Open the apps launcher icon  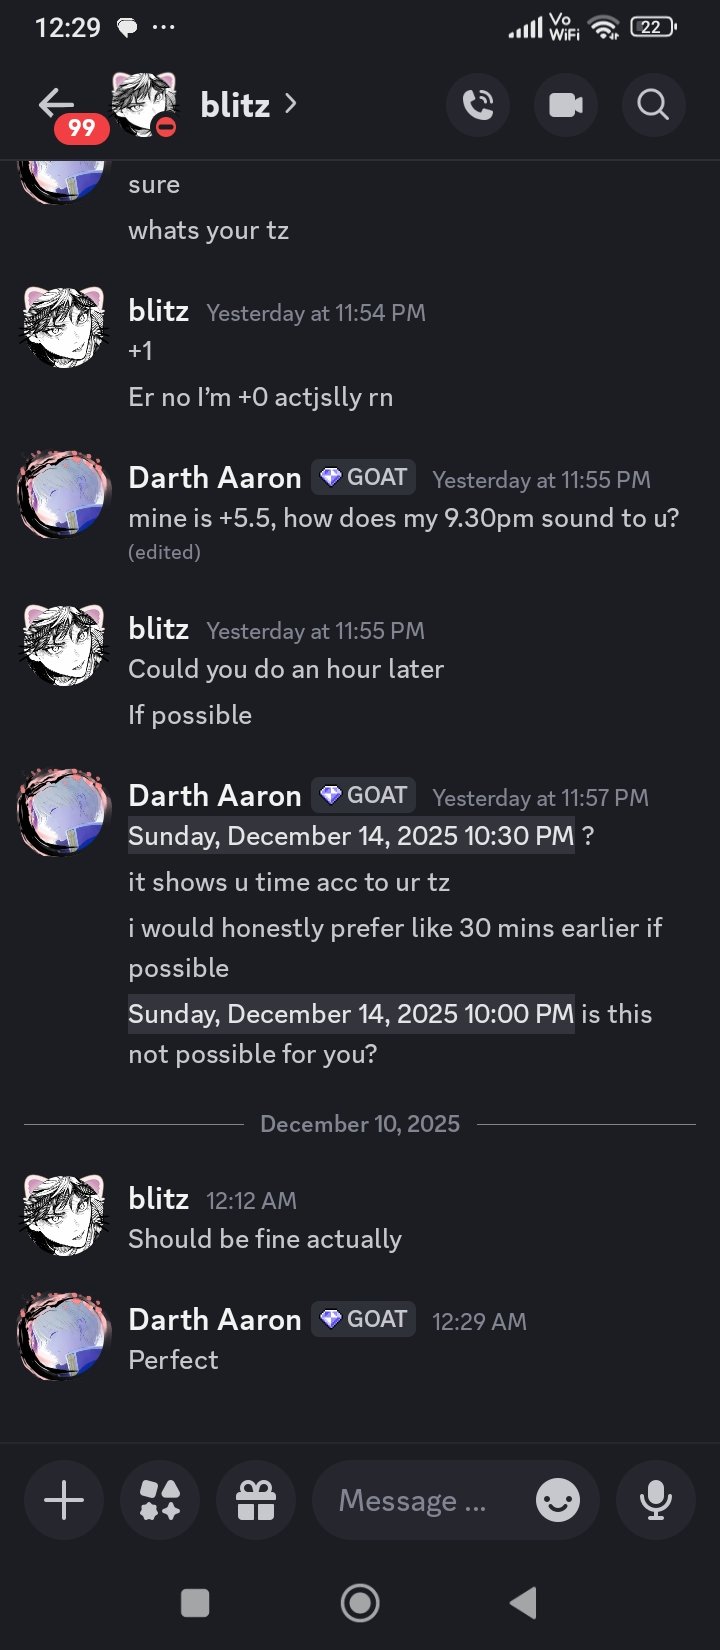click(x=160, y=1500)
